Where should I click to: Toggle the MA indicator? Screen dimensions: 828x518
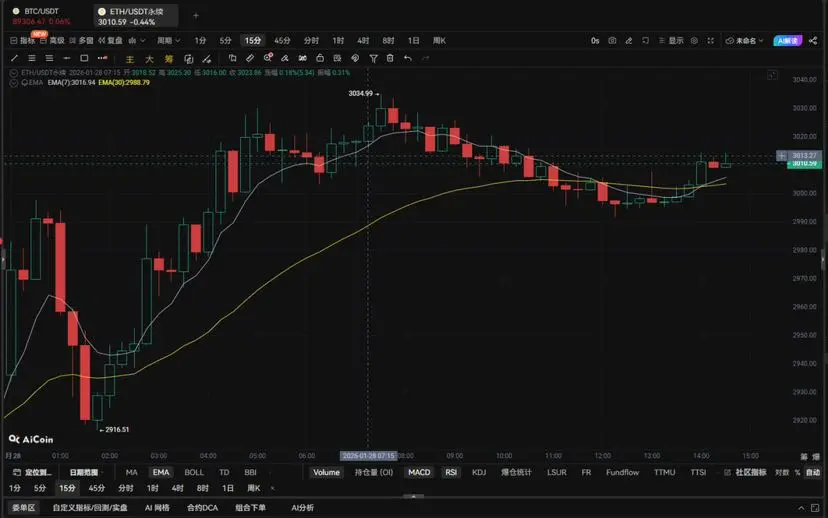tap(131, 472)
